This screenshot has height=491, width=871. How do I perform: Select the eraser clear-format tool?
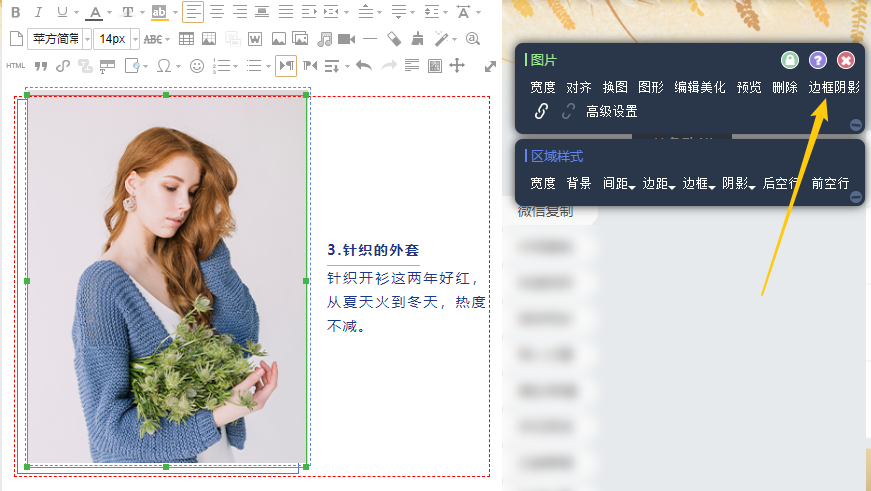(394, 39)
